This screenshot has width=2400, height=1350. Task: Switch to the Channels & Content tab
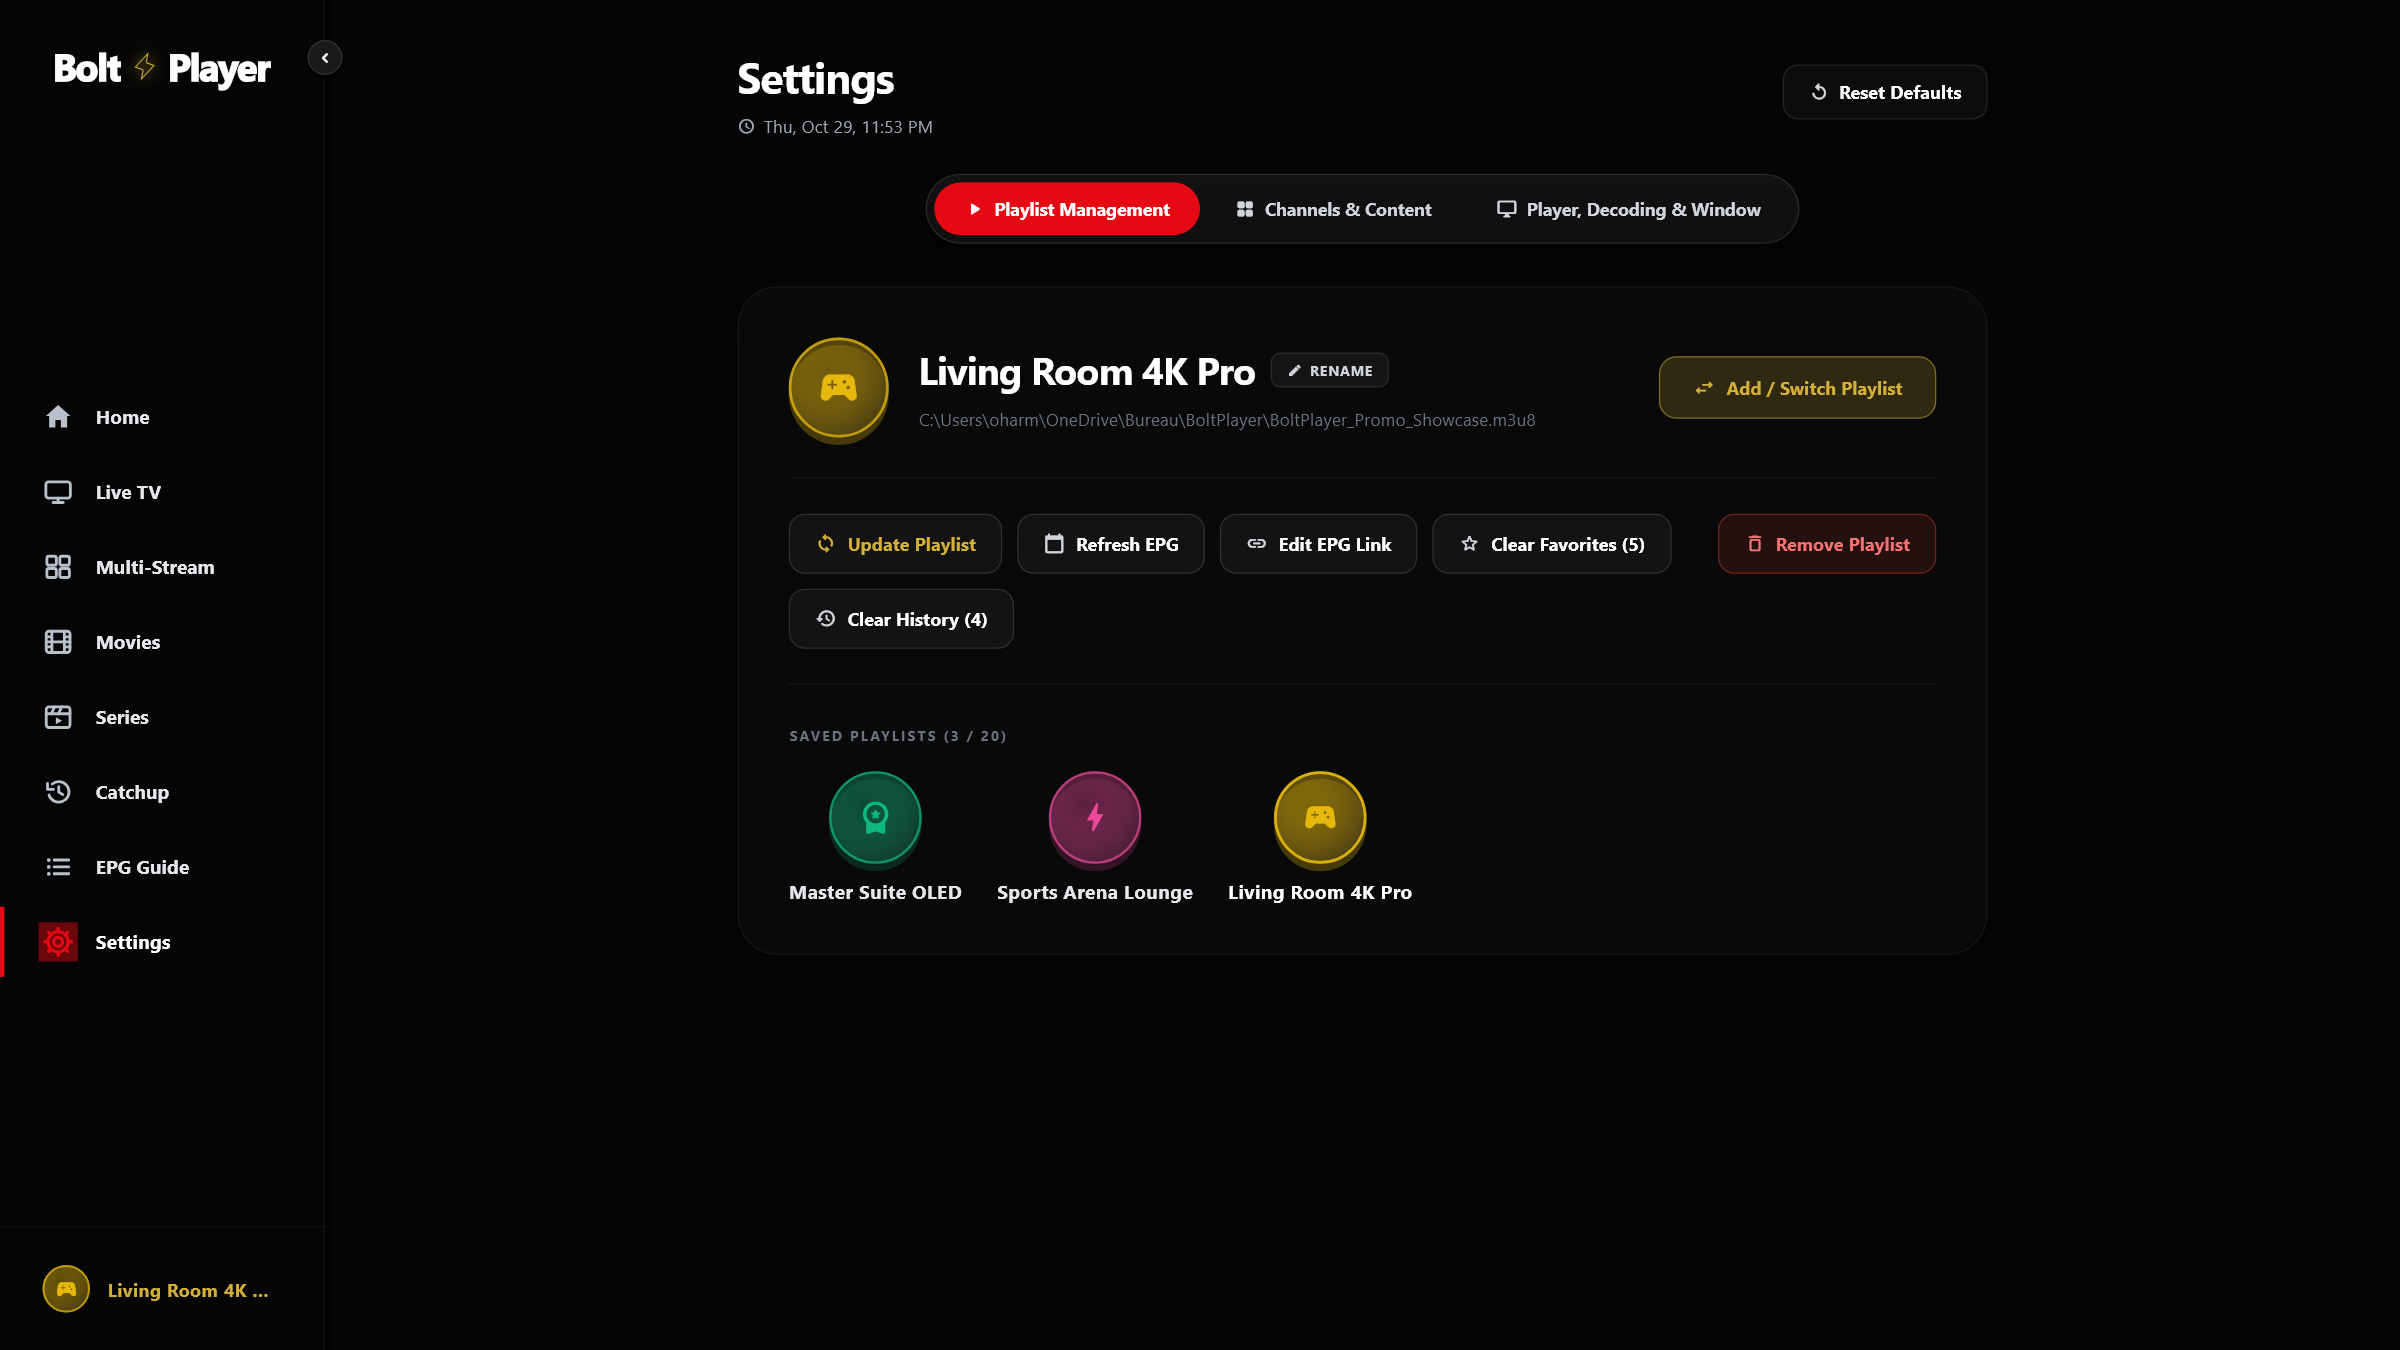pos(1334,209)
